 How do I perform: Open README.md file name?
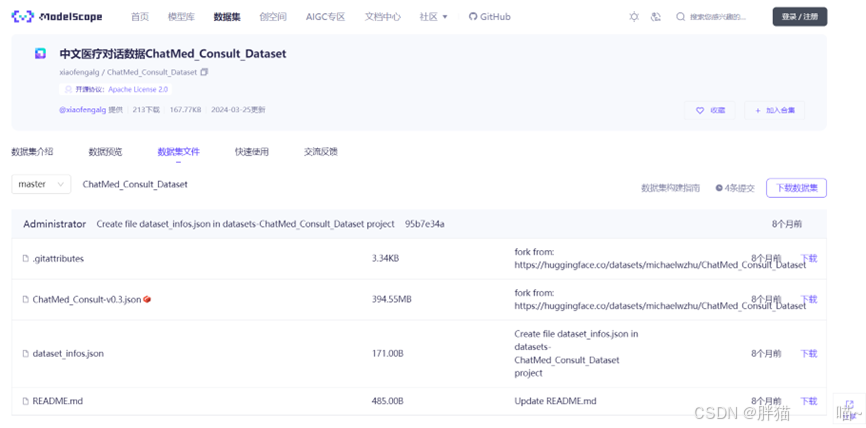tap(57, 401)
